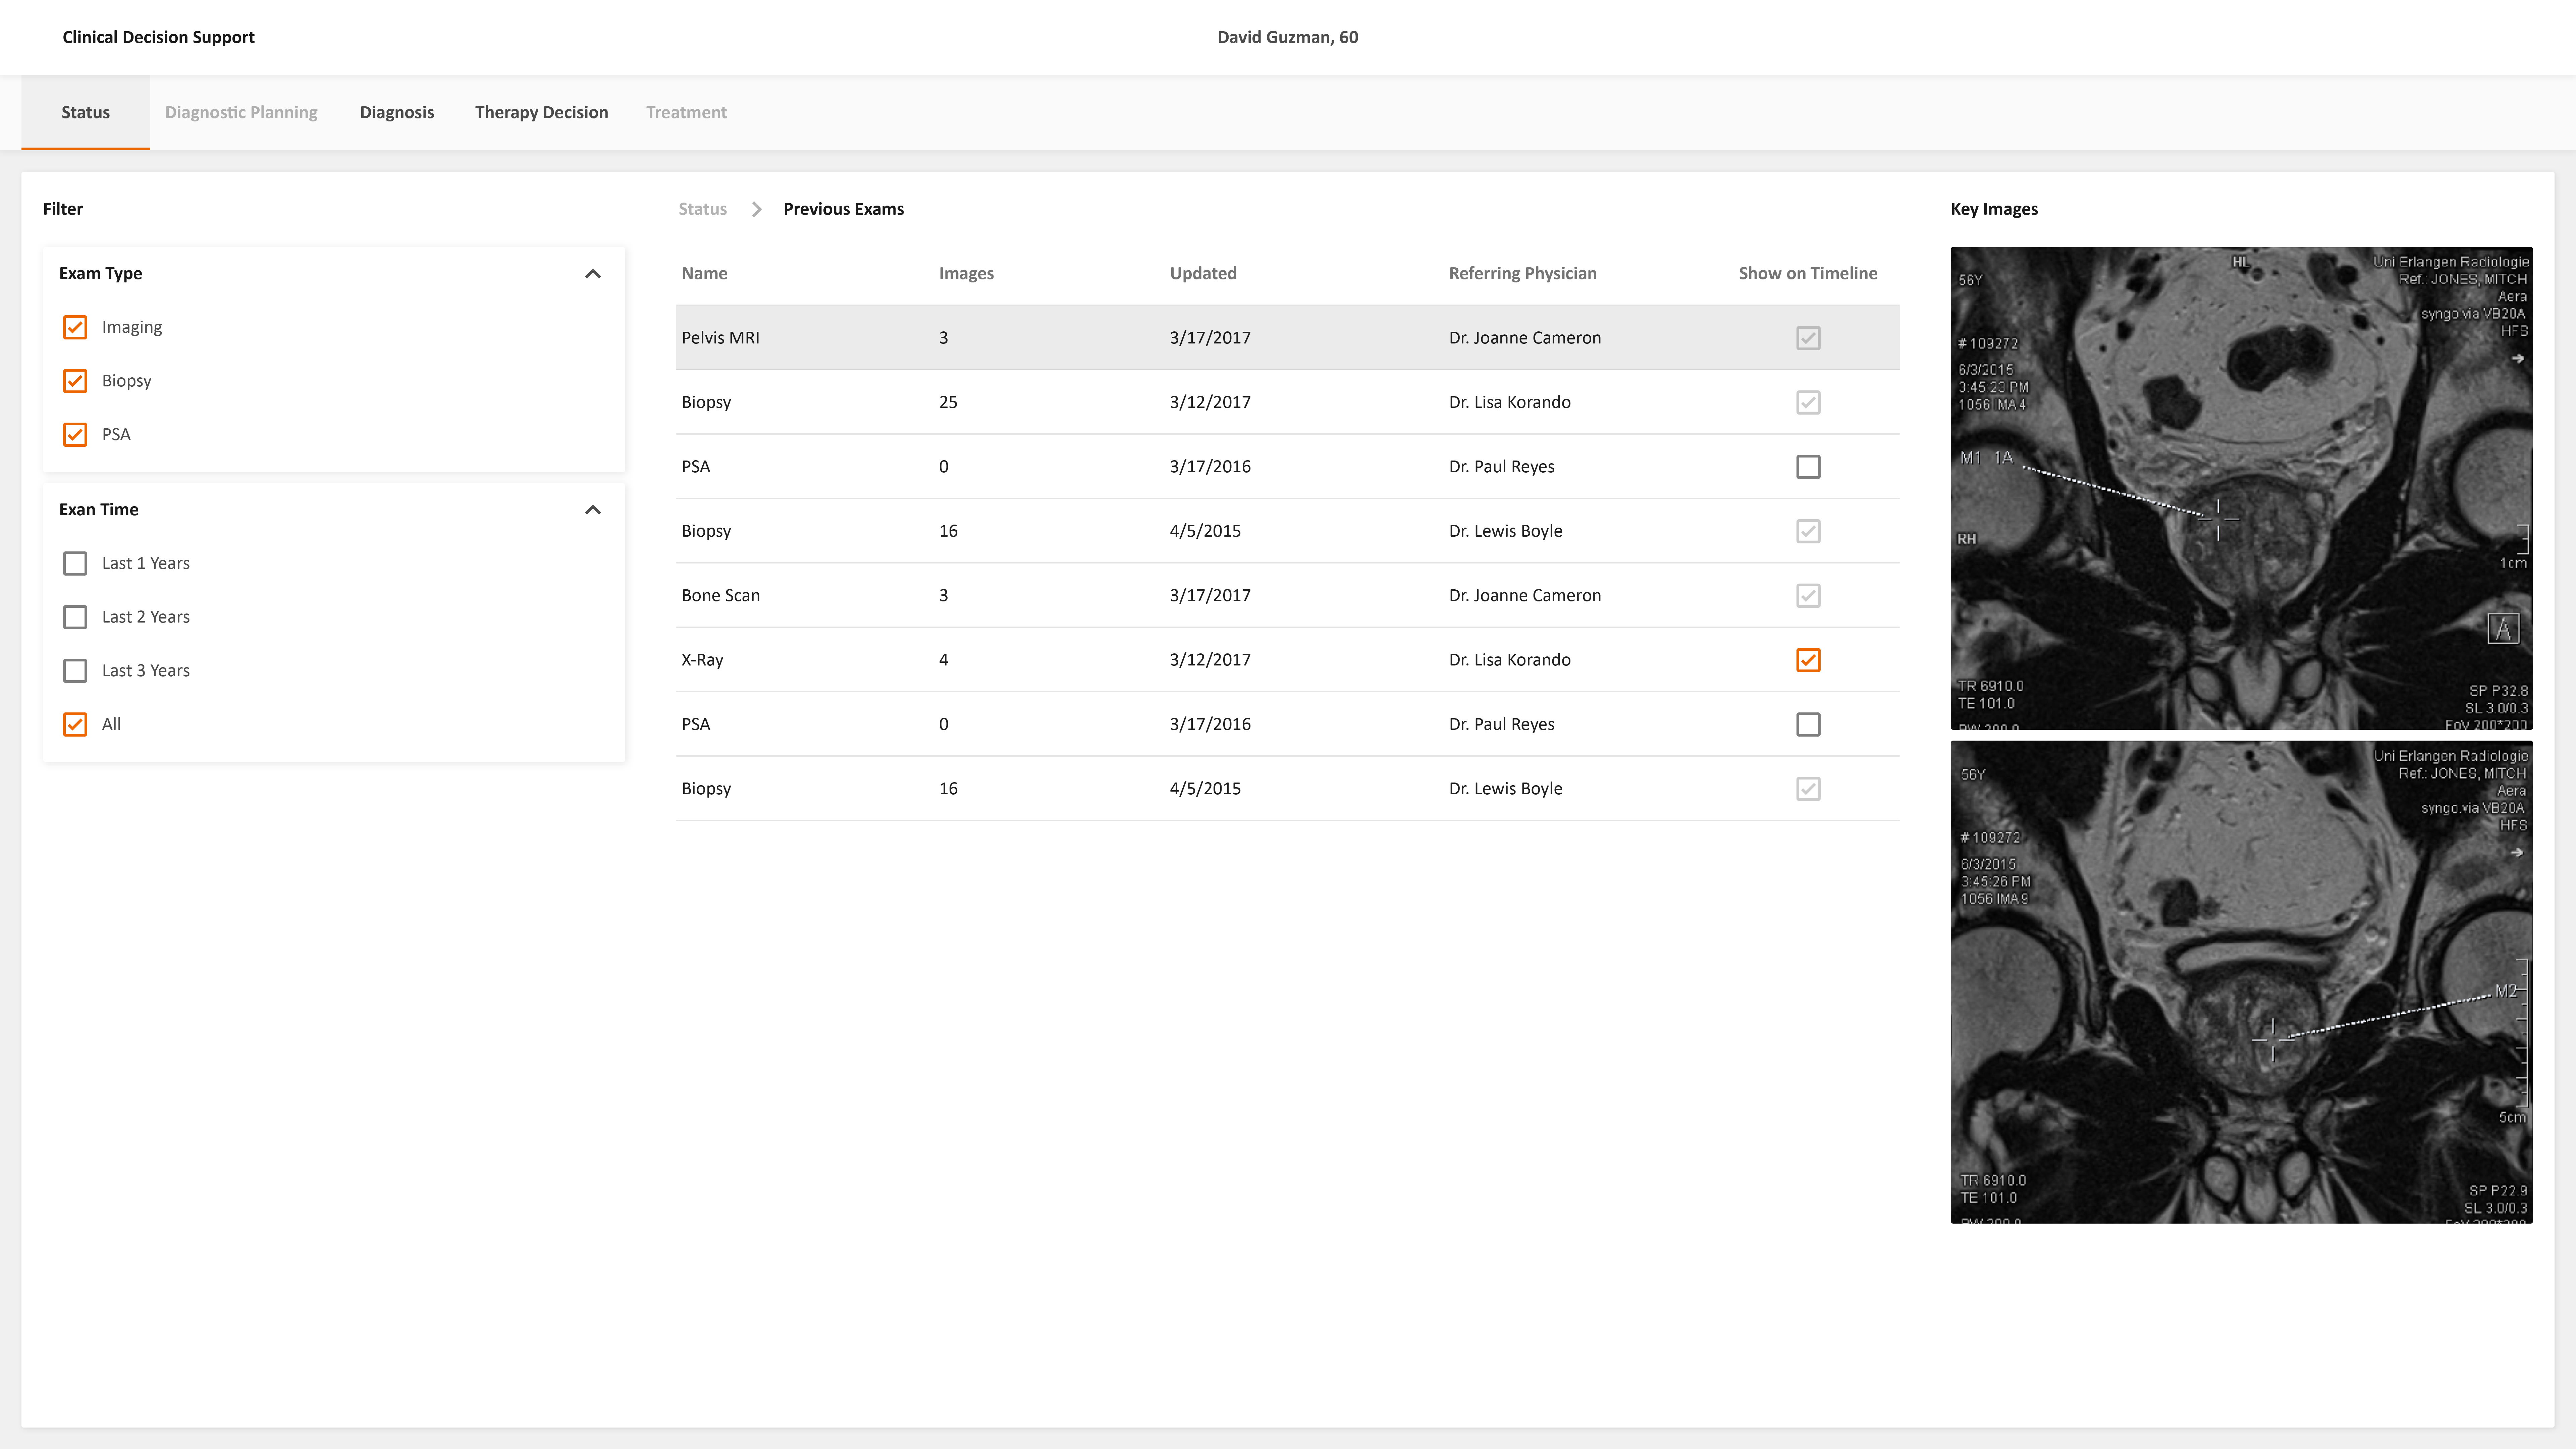Click the Last 2 Years label
The width and height of the screenshot is (2576, 1449).
[x=146, y=617]
